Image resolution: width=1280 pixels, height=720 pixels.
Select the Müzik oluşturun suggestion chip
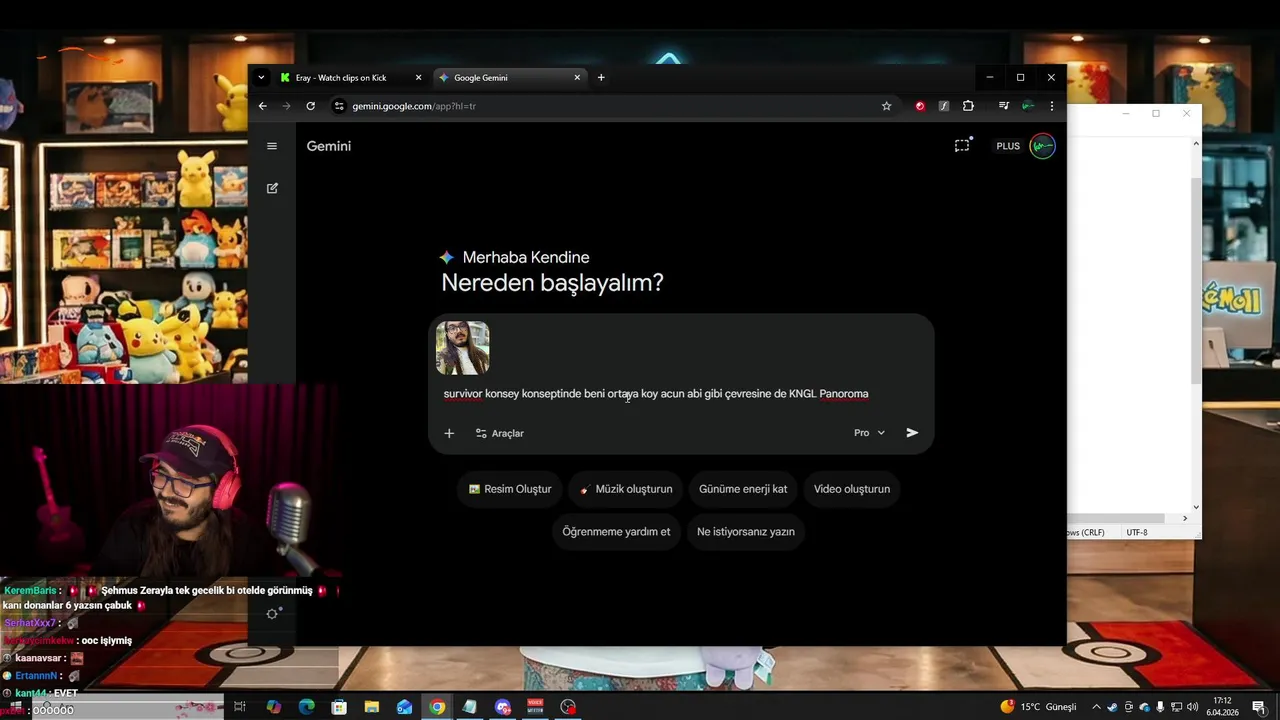click(626, 489)
